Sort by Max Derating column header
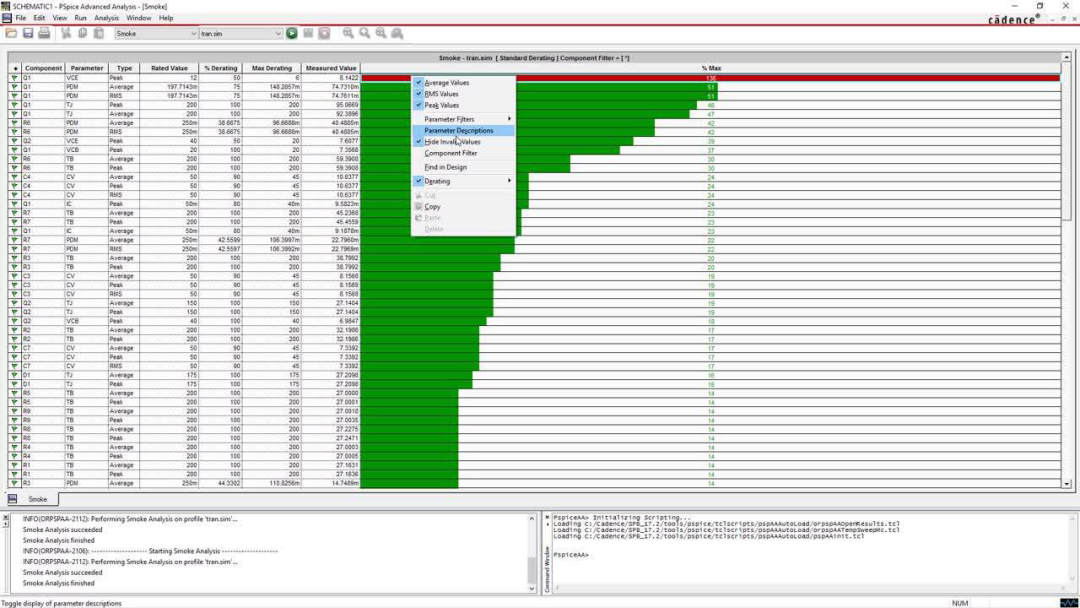 (271, 68)
